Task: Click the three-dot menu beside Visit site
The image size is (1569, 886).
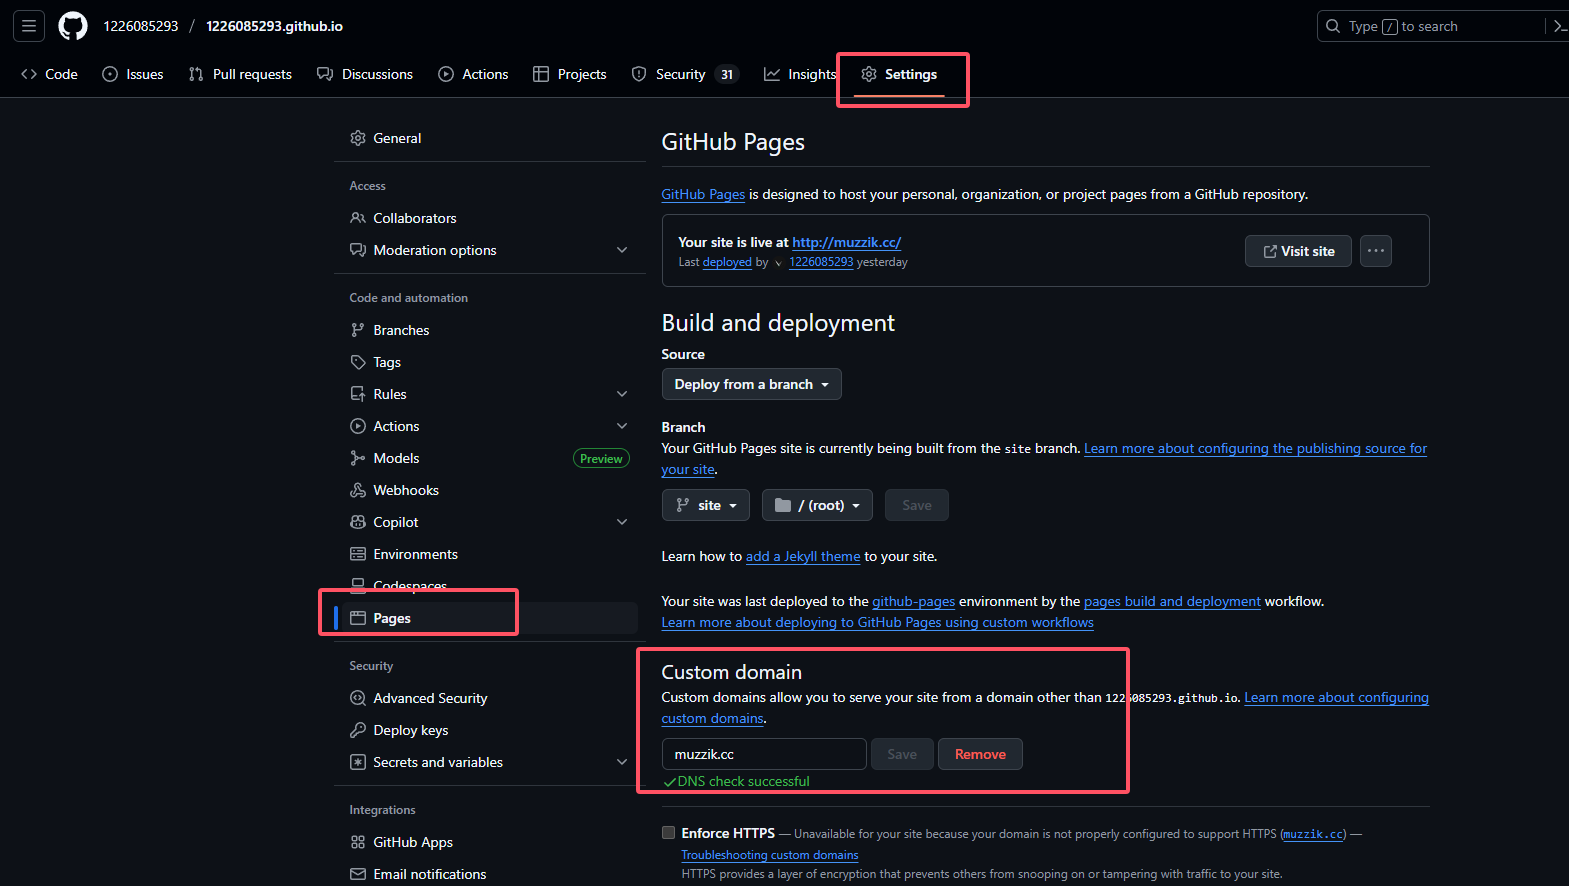Action: click(1376, 251)
